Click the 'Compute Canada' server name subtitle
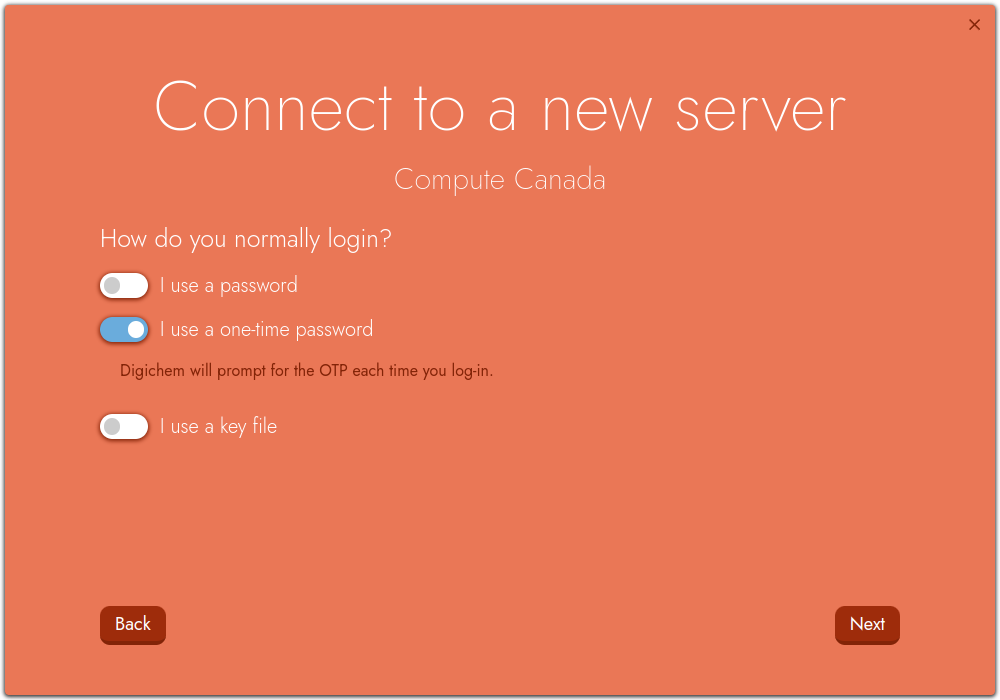The width and height of the screenshot is (1000, 700). coord(500,180)
